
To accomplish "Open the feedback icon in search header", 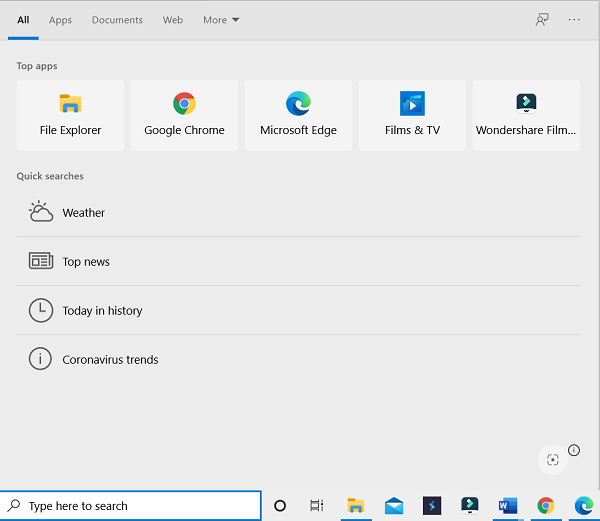I will (x=542, y=19).
